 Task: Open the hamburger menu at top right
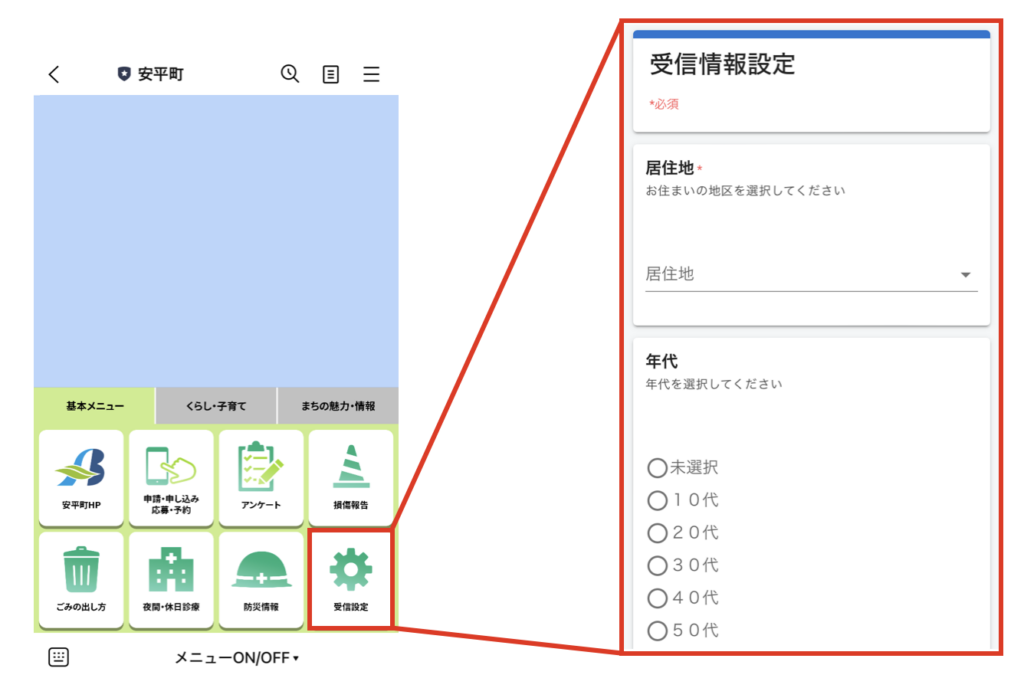(371, 73)
